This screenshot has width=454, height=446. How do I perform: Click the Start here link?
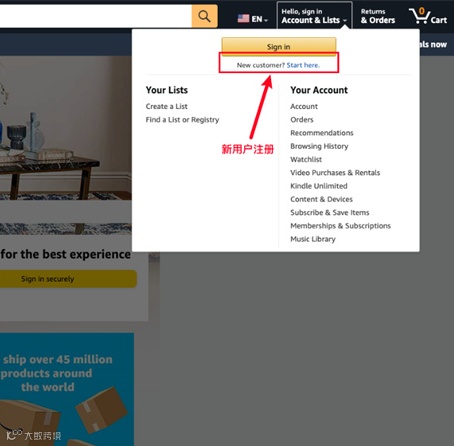pyautogui.click(x=303, y=65)
